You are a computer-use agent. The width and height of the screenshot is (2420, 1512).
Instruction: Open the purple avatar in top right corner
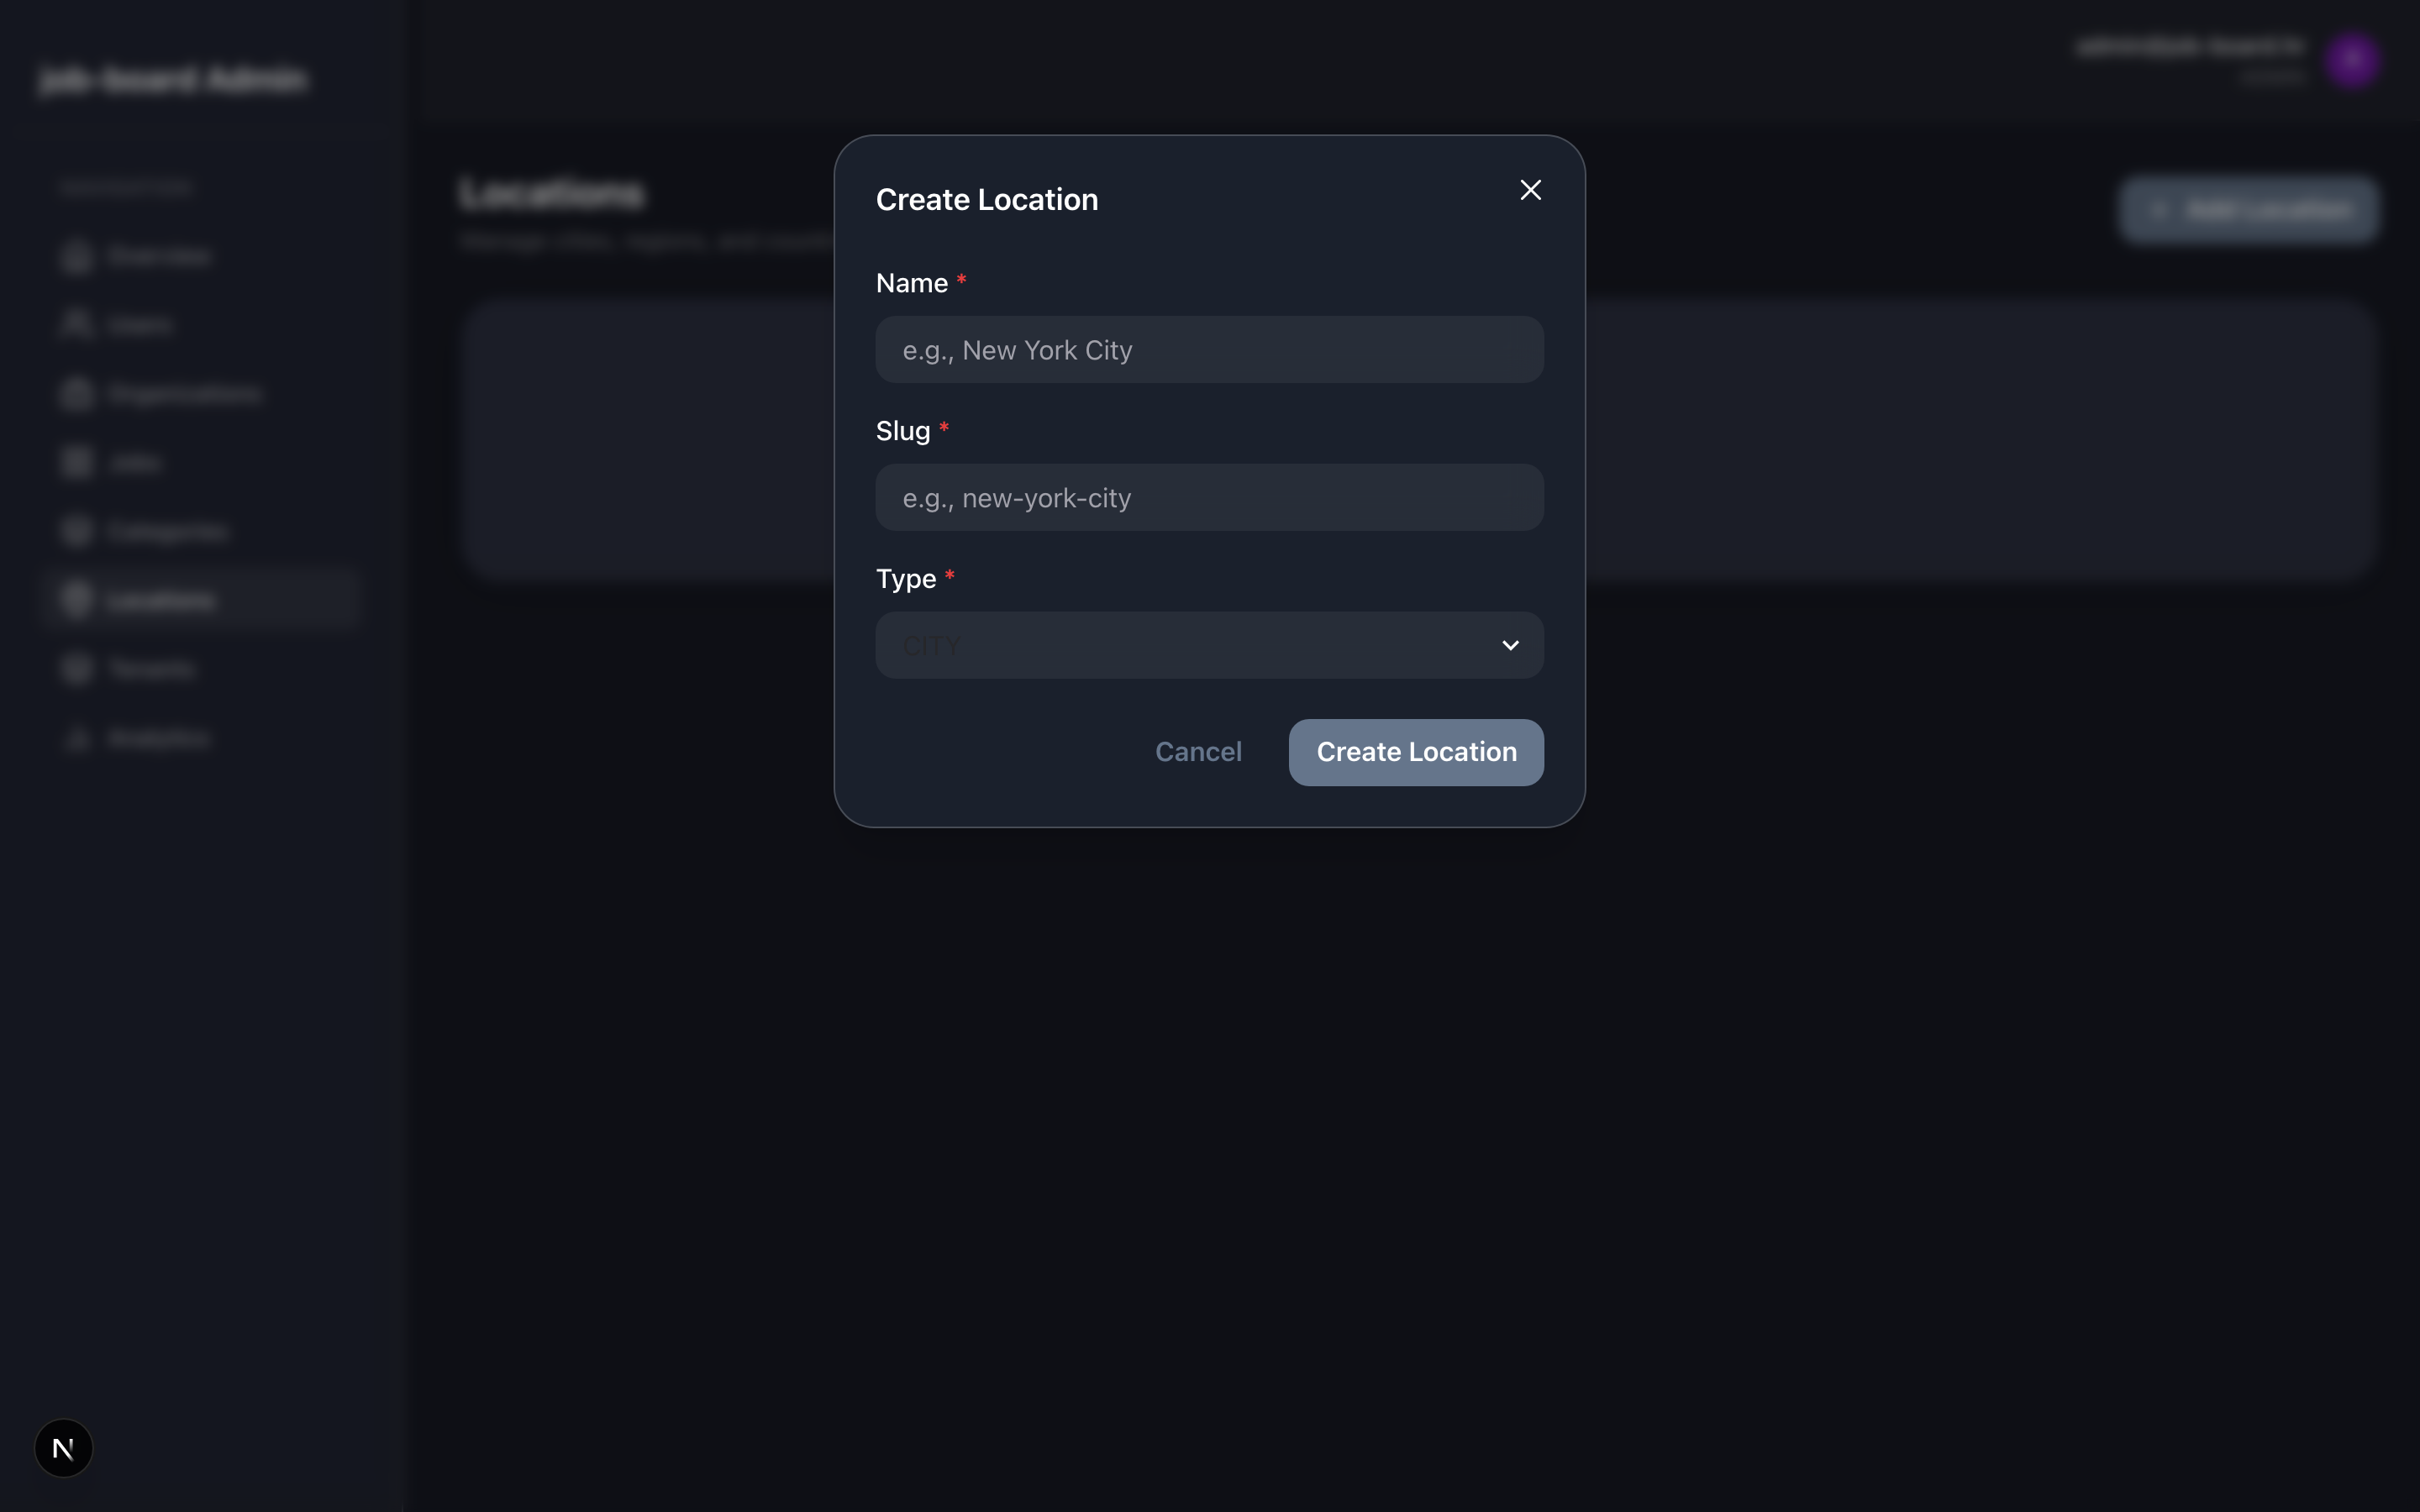pos(2352,60)
